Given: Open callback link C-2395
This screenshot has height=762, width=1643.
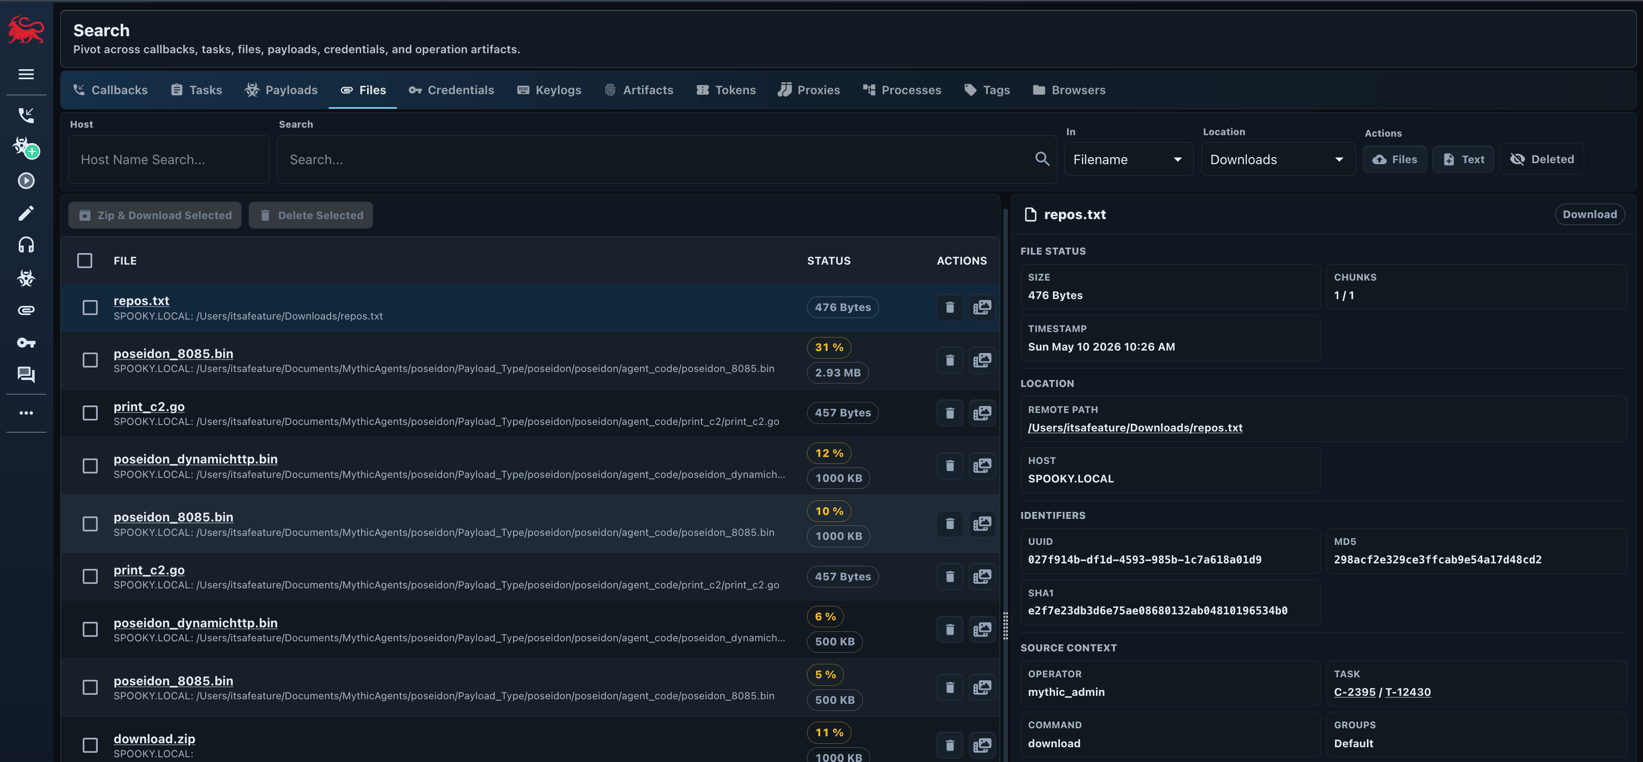Looking at the screenshot, I should click(x=1355, y=692).
